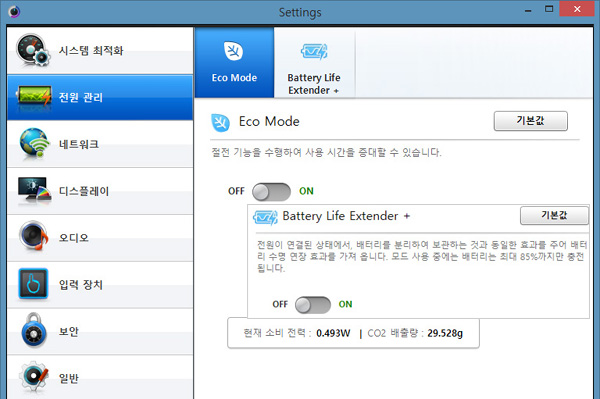Open the 입력 장치 touch icon
The image size is (600, 399).
tap(33, 283)
